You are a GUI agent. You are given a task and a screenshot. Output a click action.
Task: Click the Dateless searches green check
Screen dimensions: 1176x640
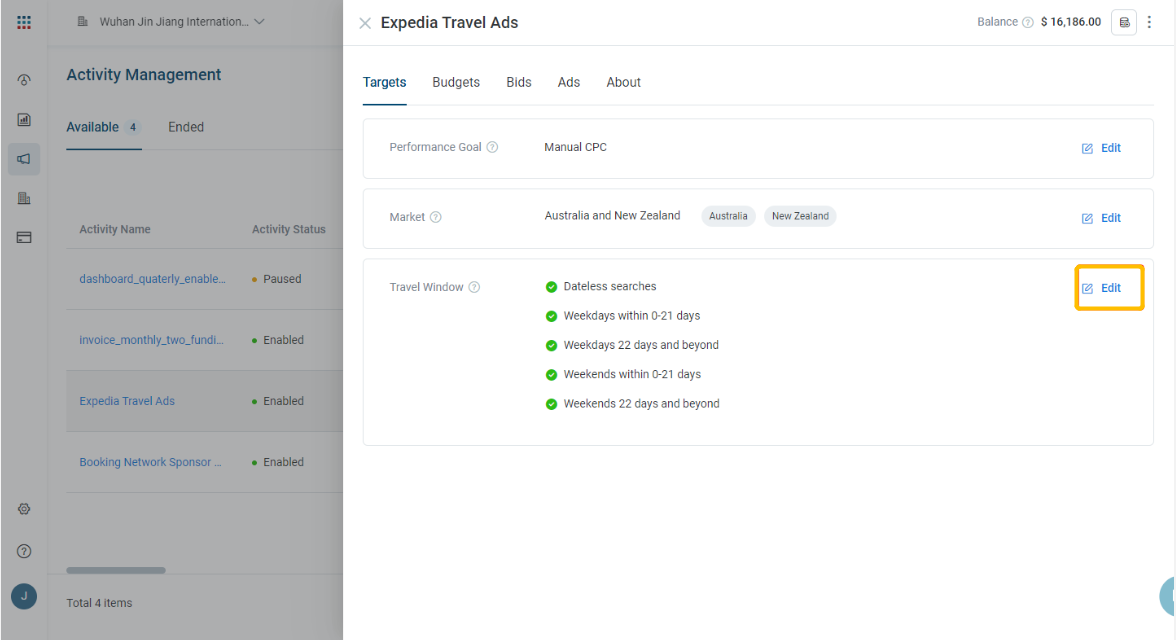(551, 287)
